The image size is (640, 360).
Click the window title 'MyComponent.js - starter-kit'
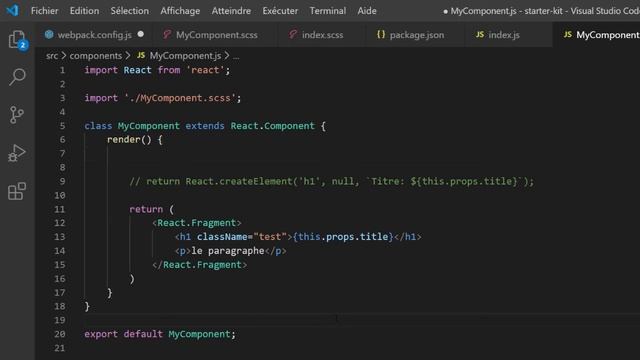[506, 11]
